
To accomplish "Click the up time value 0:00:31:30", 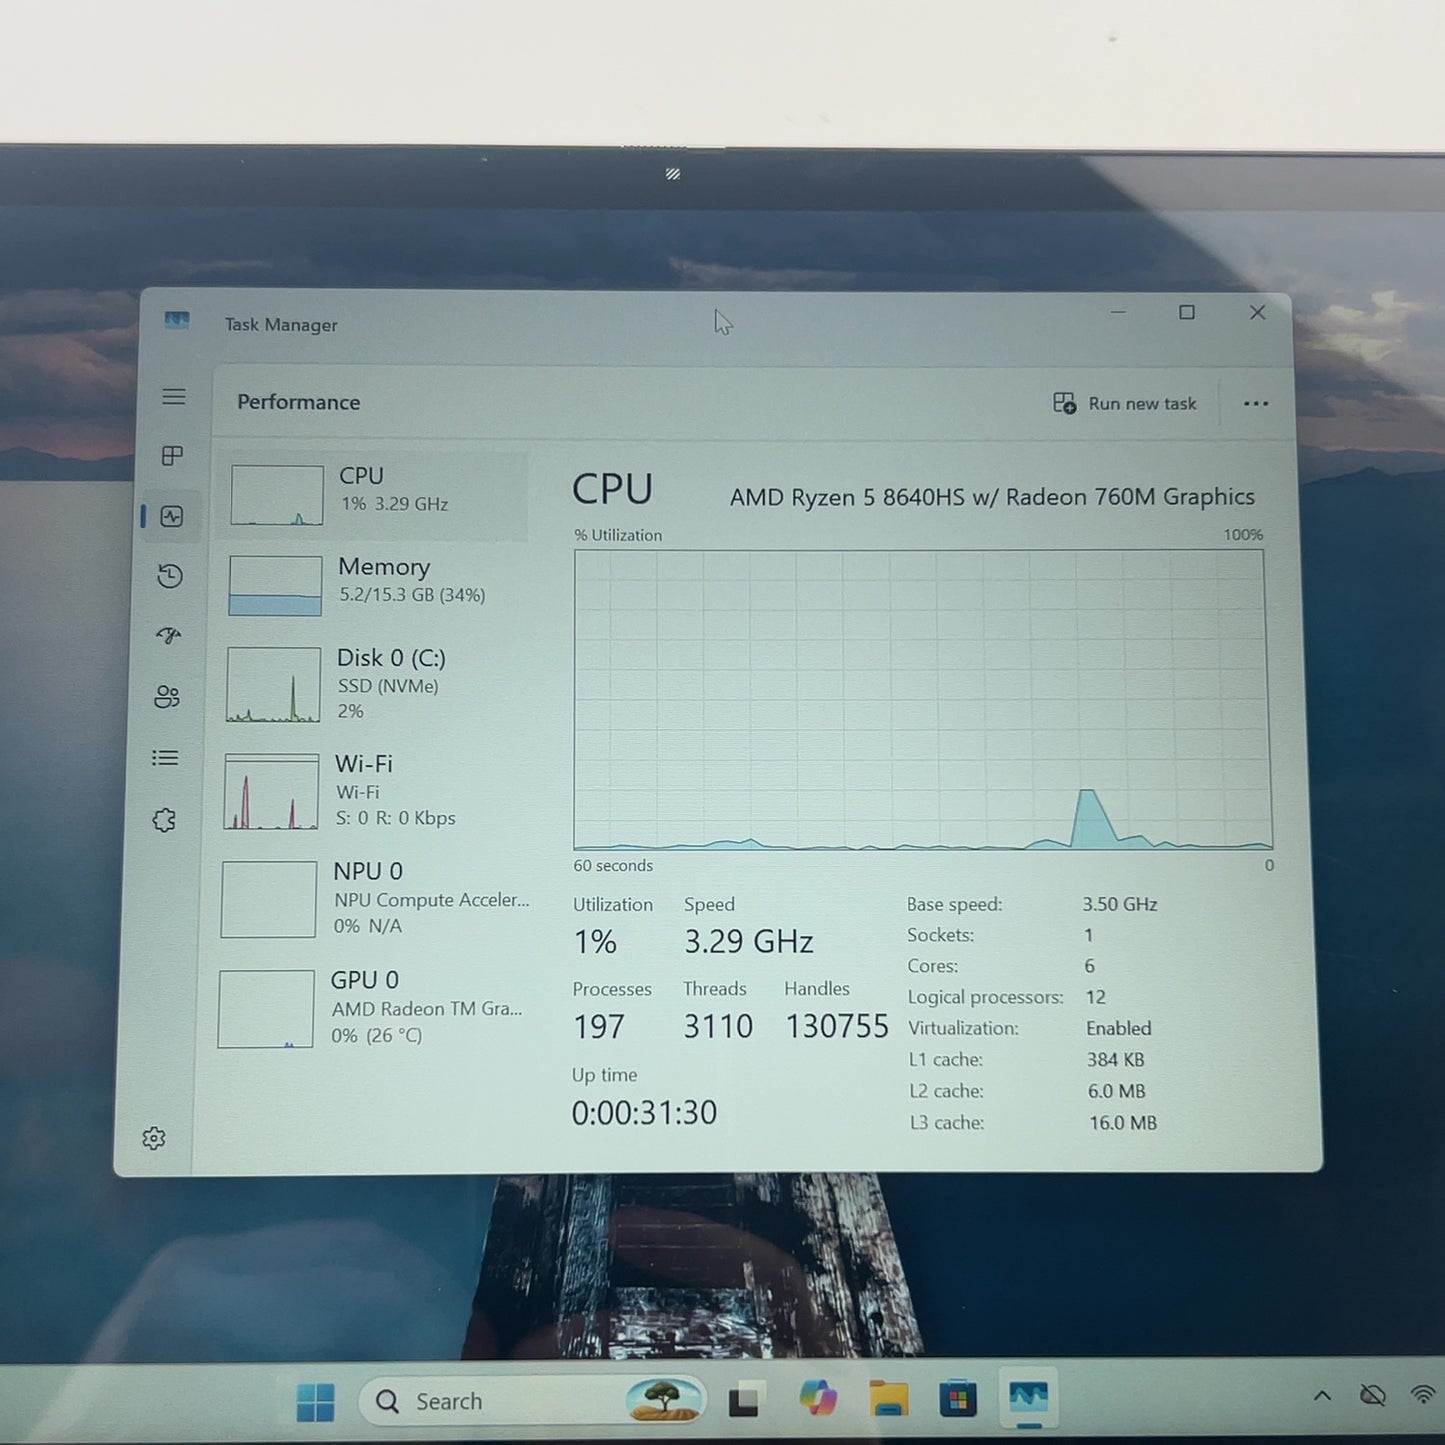I will click(x=644, y=1112).
